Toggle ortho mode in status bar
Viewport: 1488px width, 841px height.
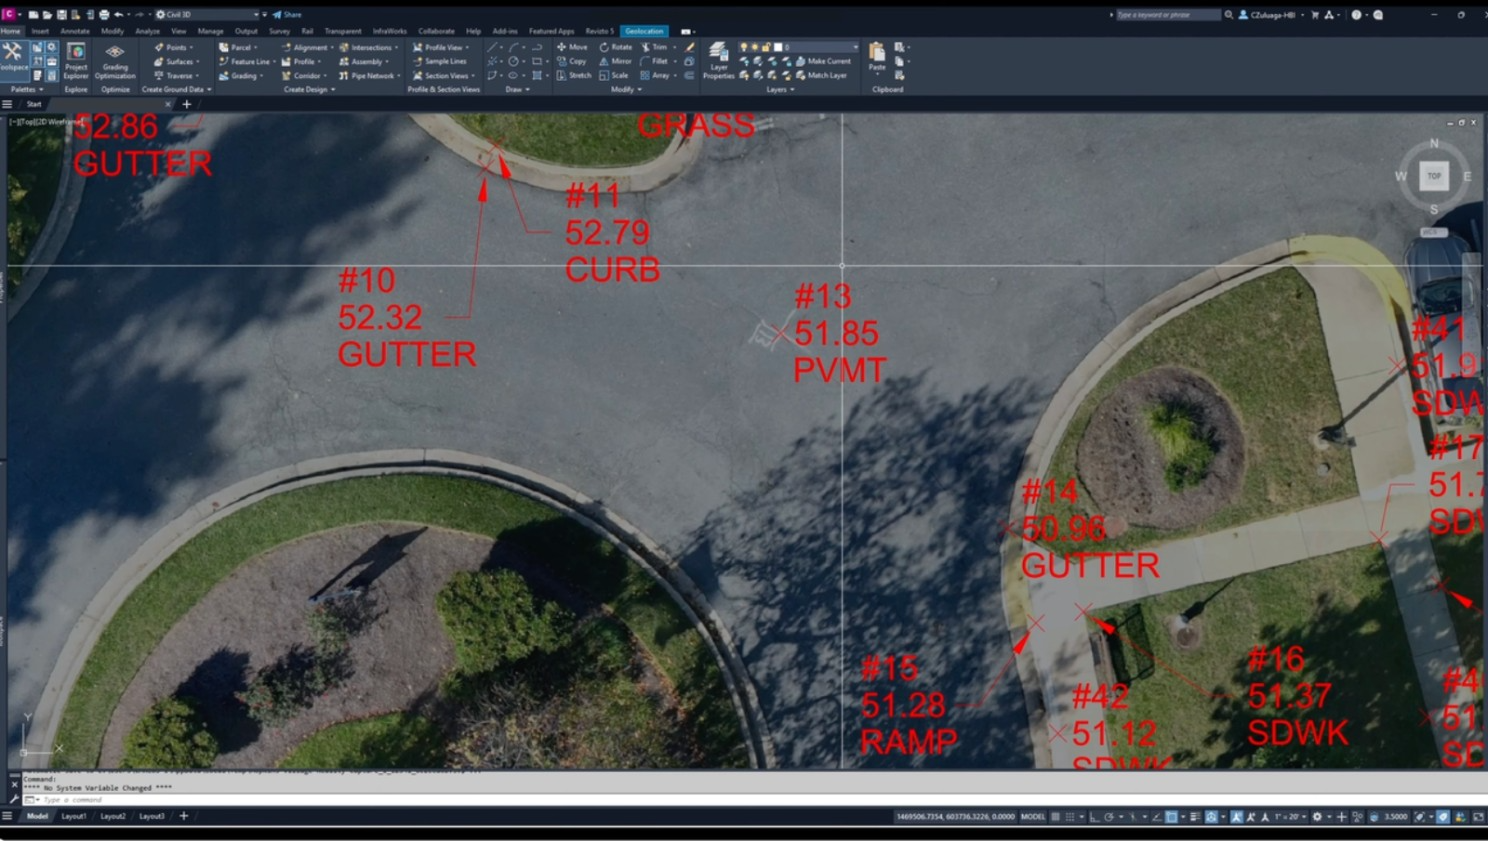point(1094,817)
